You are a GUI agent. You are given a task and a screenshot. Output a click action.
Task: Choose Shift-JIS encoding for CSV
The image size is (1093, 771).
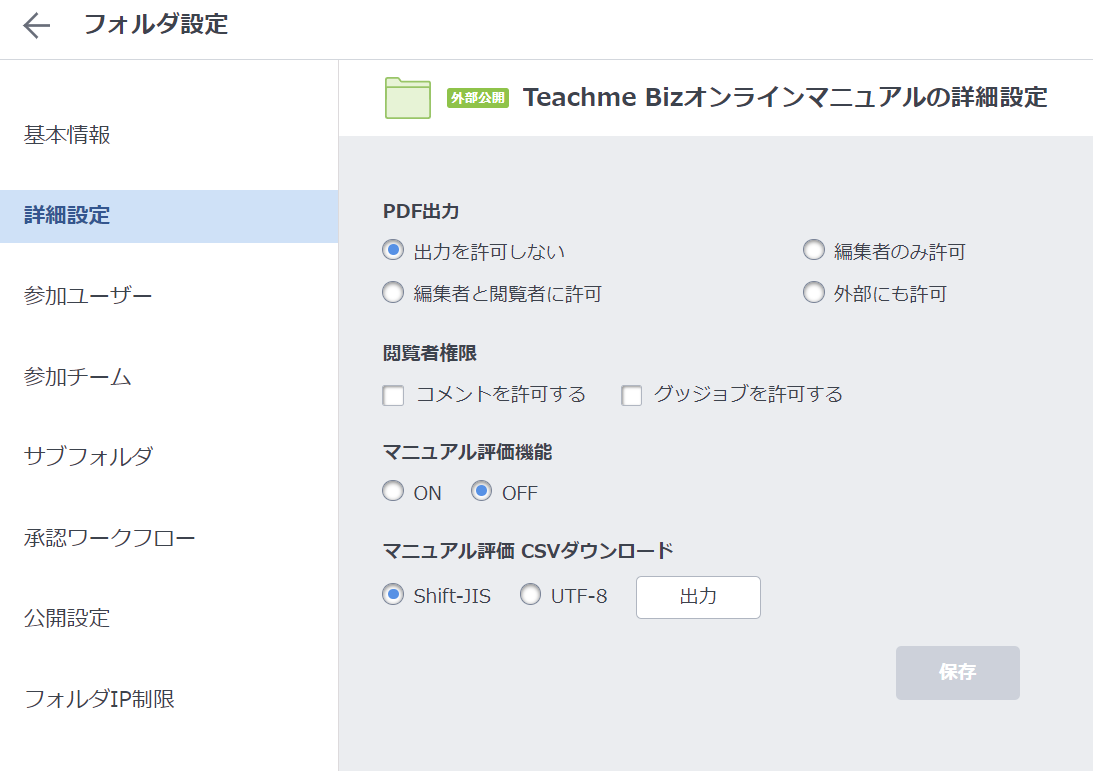394,596
